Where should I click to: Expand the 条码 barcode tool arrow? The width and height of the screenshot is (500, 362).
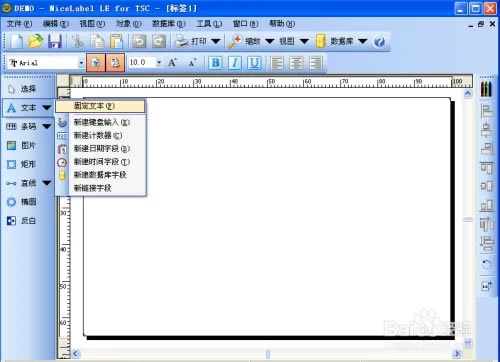(47, 127)
